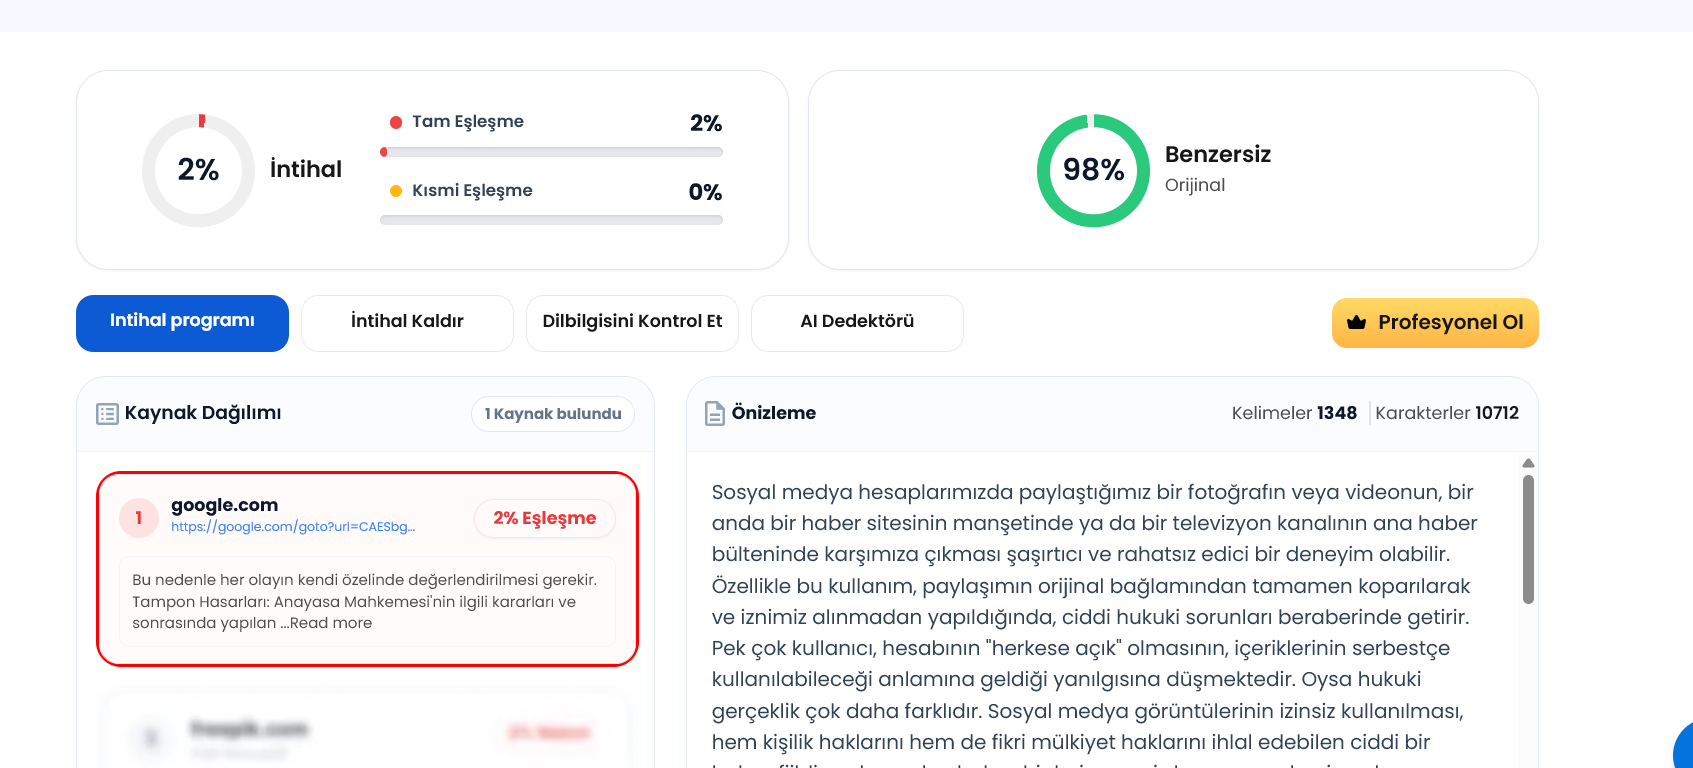Click the blurred second source card
The width and height of the screenshot is (1693, 768).
tap(366, 732)
